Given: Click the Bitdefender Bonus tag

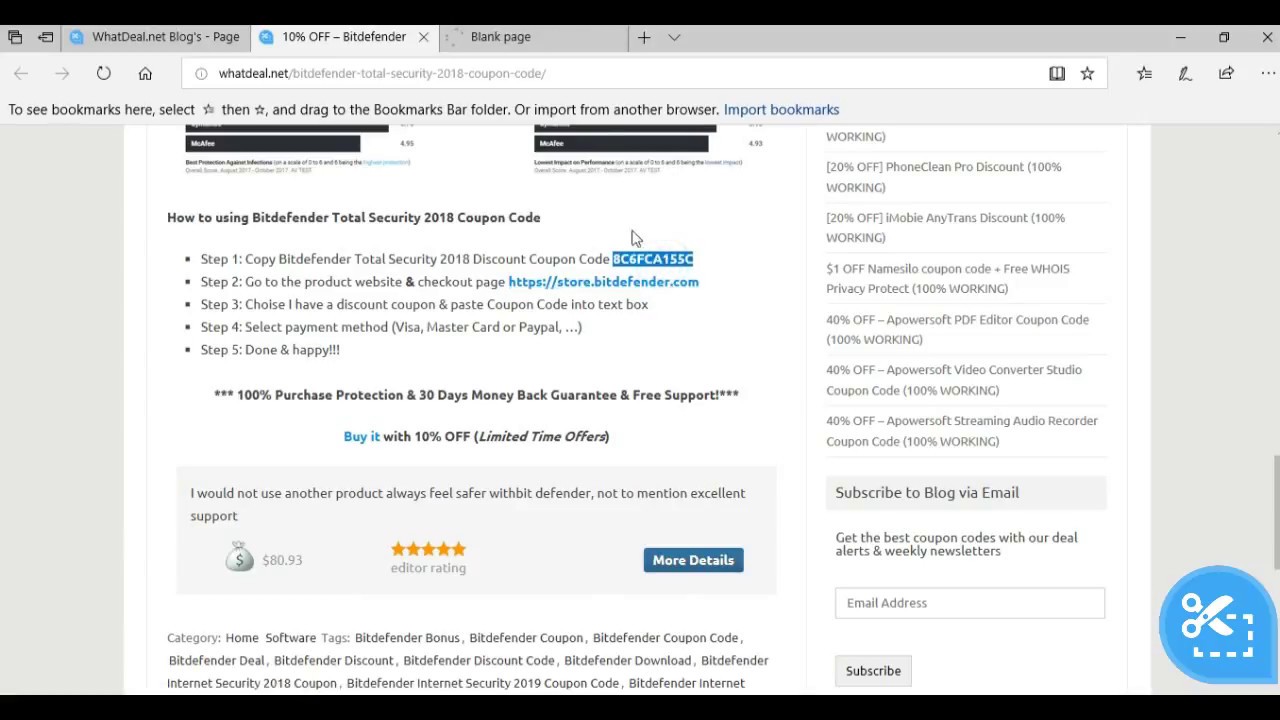Looking at the screenshot, I should (x=407, y=638).
